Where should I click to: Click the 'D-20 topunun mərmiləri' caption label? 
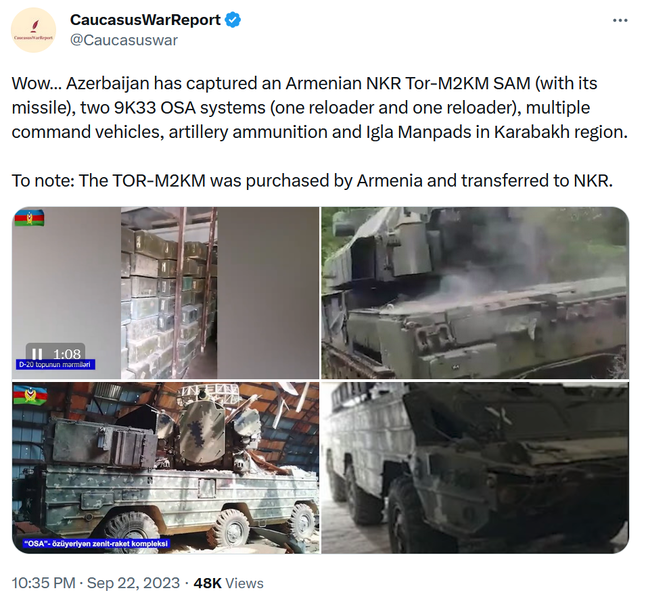pos(56,365)
